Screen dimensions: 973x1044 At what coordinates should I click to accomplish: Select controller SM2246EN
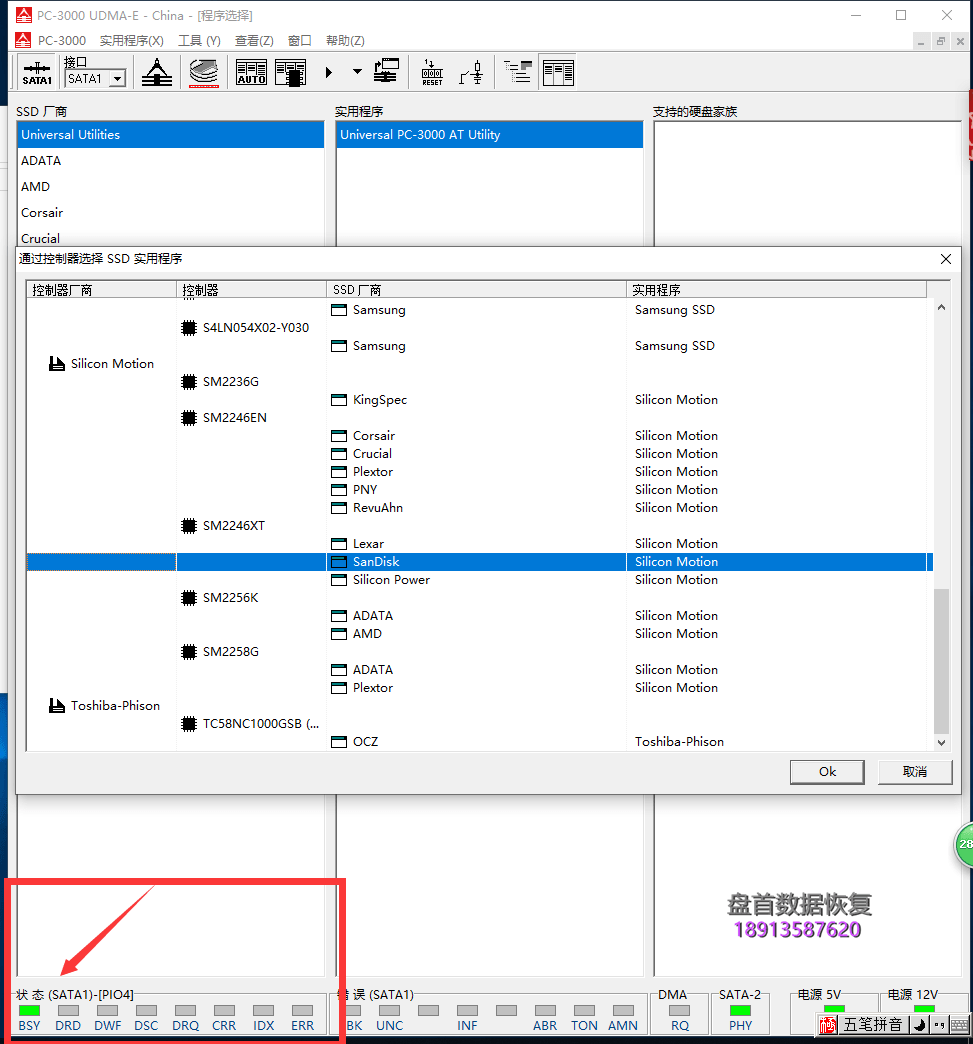pyautogui.click(x=224, y=417)
